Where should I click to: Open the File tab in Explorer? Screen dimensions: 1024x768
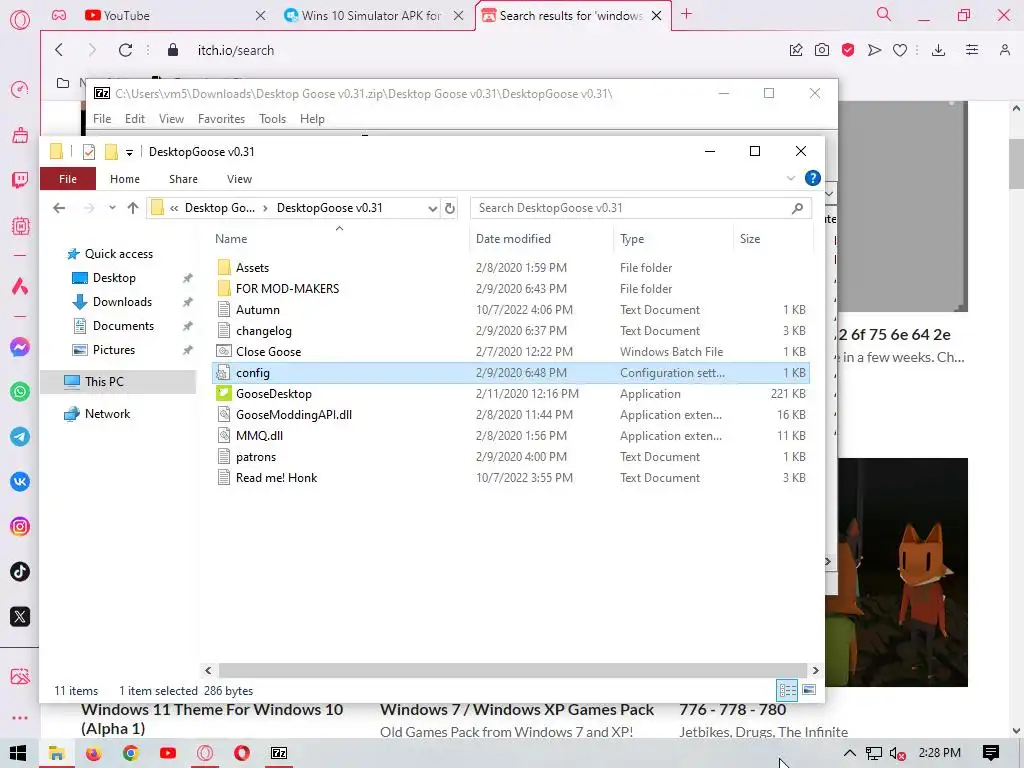(x=68, y=178)
